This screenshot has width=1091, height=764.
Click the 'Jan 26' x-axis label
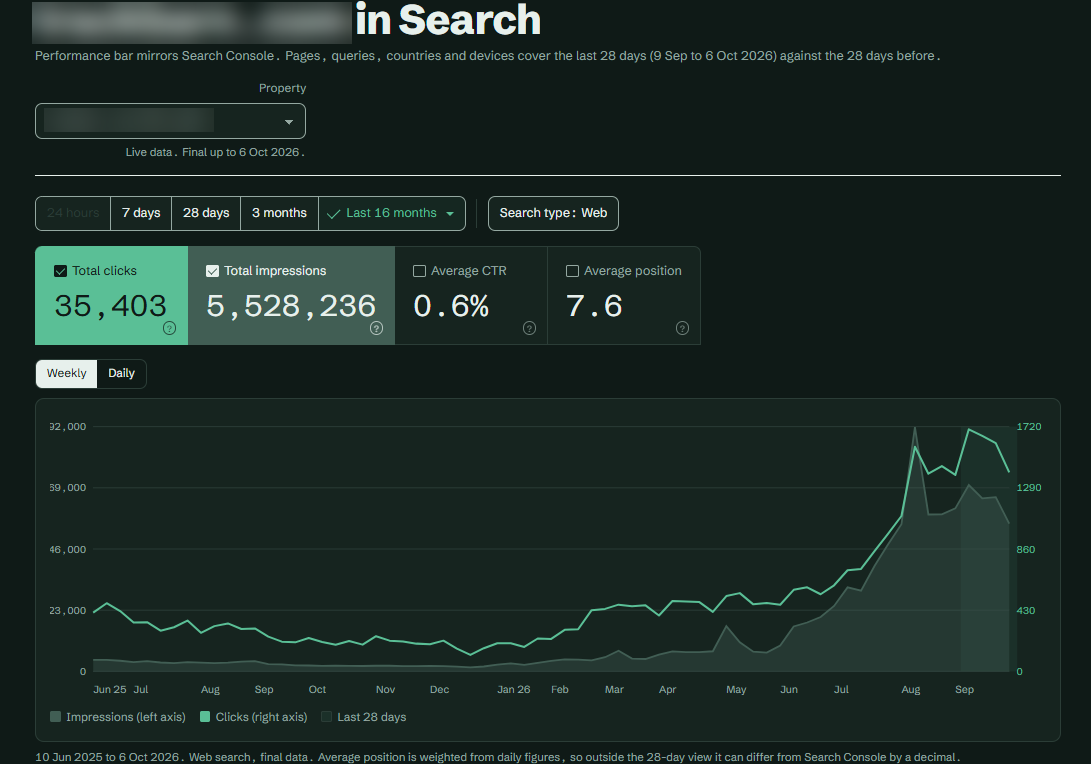pyautogui.click(x=513, y=690)
